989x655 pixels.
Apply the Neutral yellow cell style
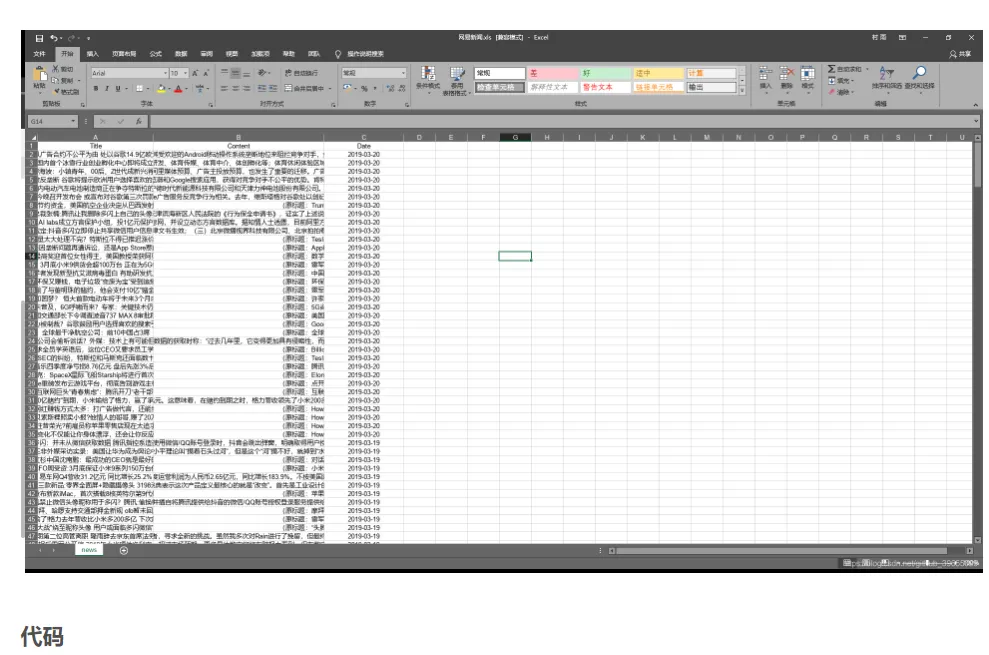point(658,74)
